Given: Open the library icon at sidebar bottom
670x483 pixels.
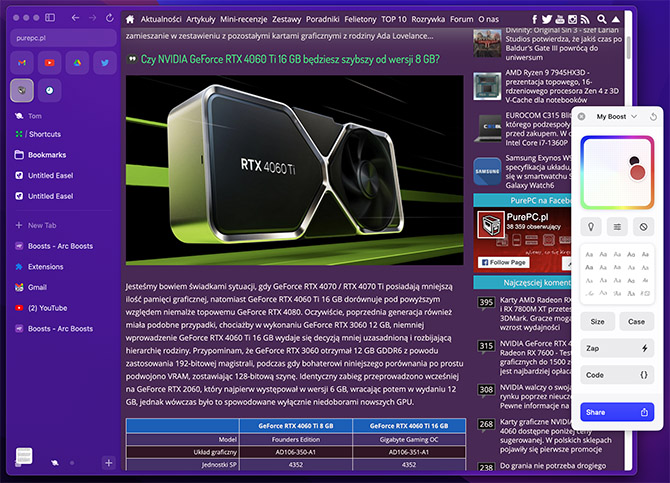Looking at the screenshot, I should click(x=24, y=456).
